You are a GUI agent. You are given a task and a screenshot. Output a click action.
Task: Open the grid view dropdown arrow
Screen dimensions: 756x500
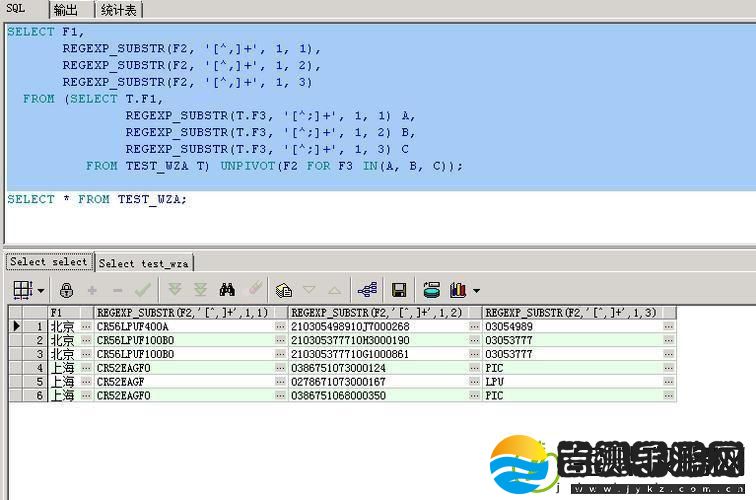40,291
